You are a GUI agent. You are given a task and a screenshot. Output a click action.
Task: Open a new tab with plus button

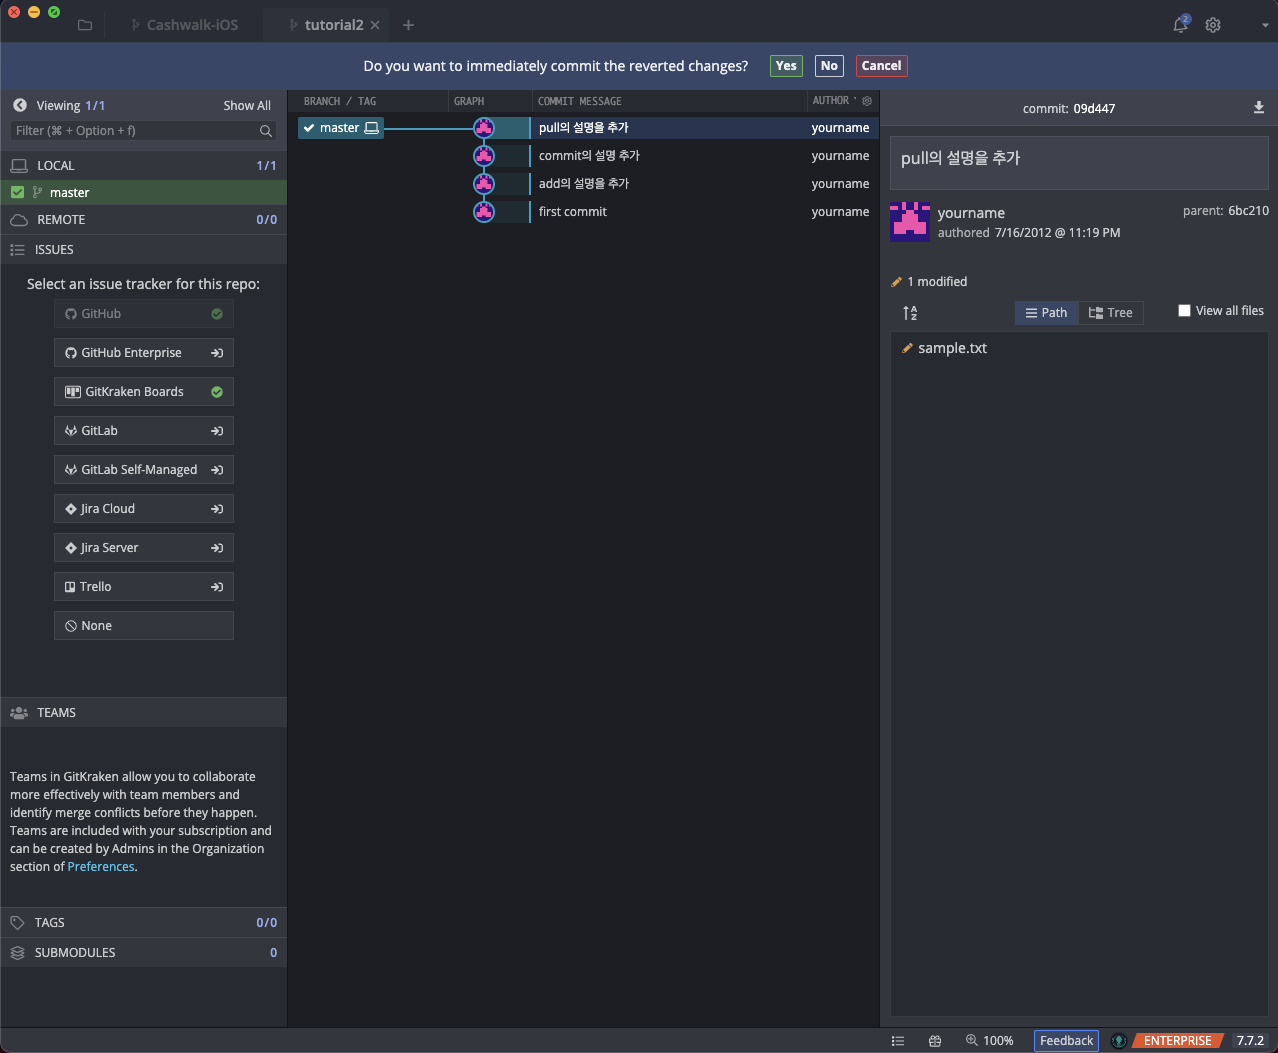pos(408,25)
